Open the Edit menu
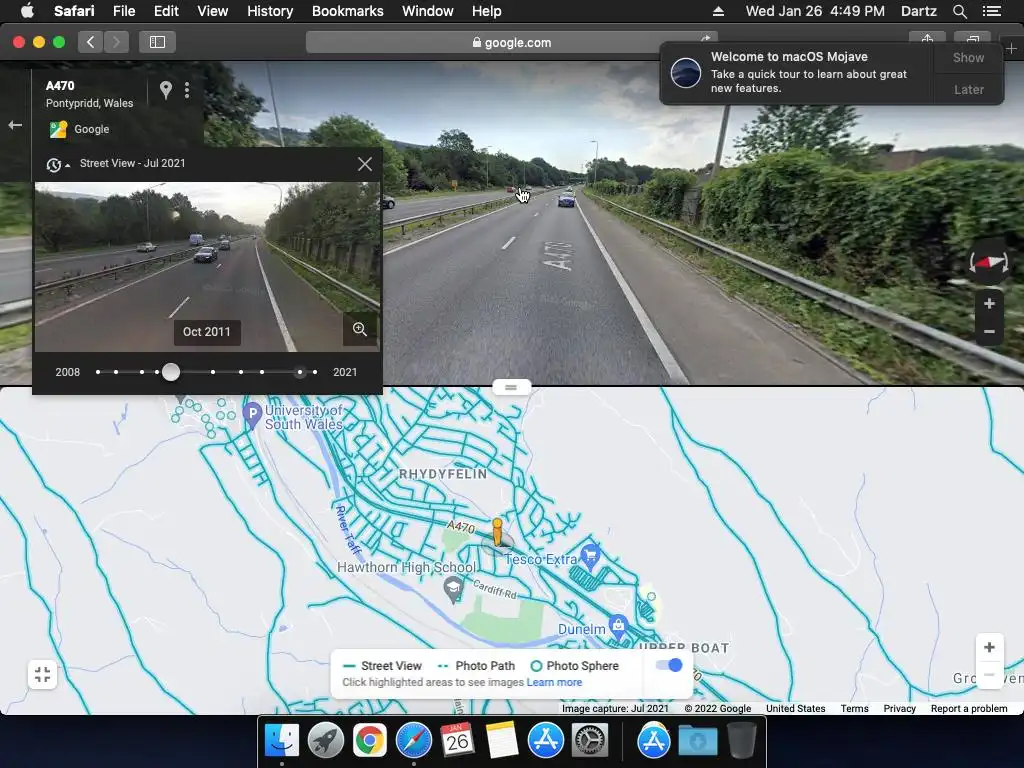 click(x=166, y=11)
